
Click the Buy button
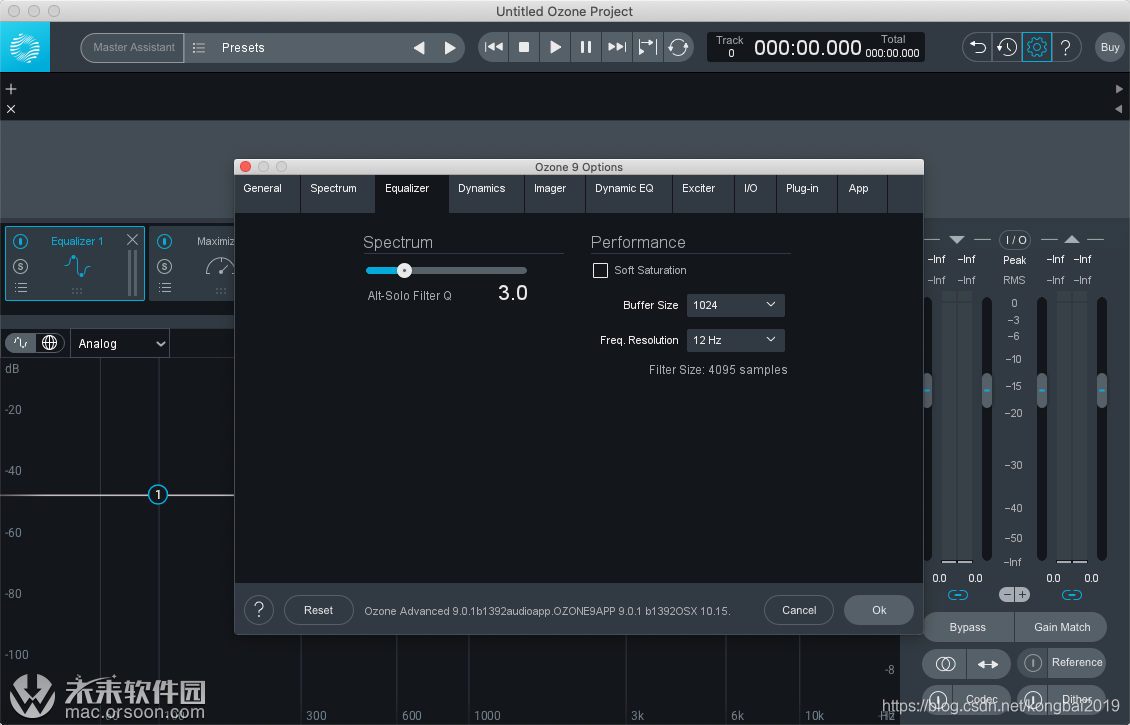pyautogui.click(x=1110, y=48)
